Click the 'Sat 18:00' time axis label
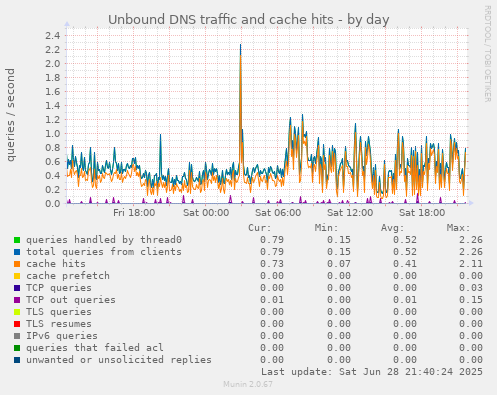This screenshot has width=497, height=395. click(x=422, y=213)
